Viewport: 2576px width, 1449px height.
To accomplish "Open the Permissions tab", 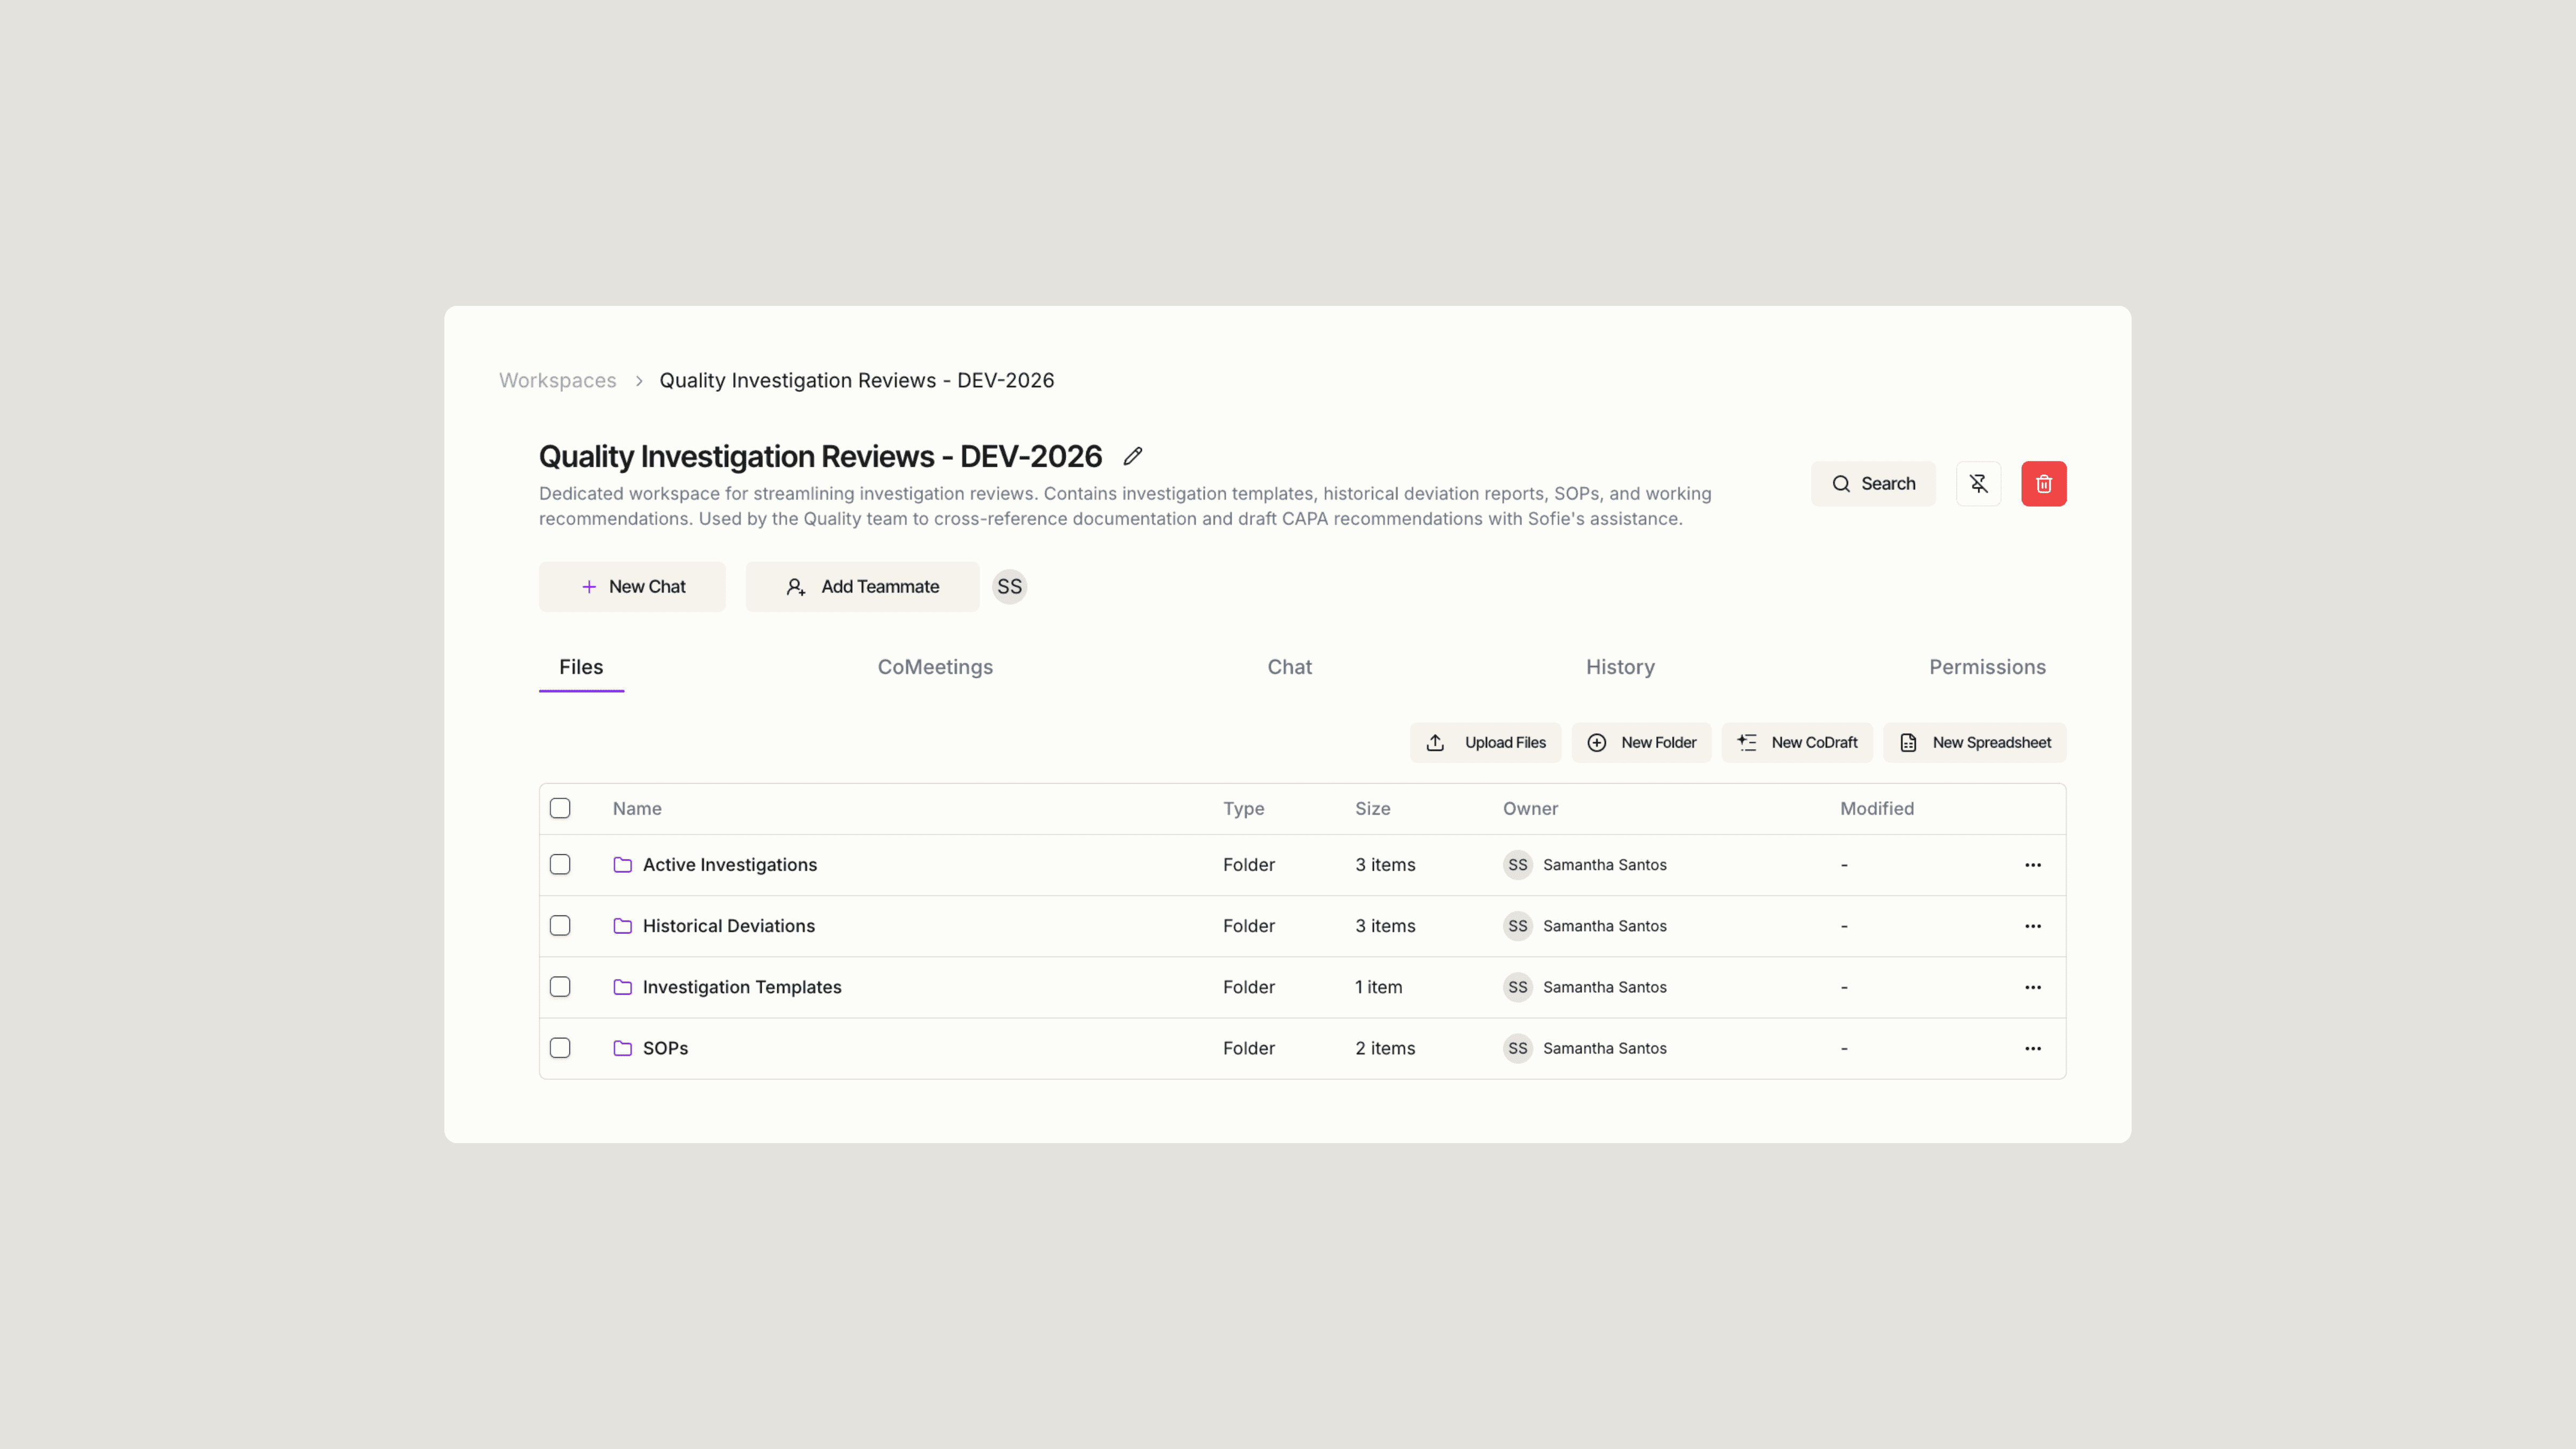I will (1987, 667).
